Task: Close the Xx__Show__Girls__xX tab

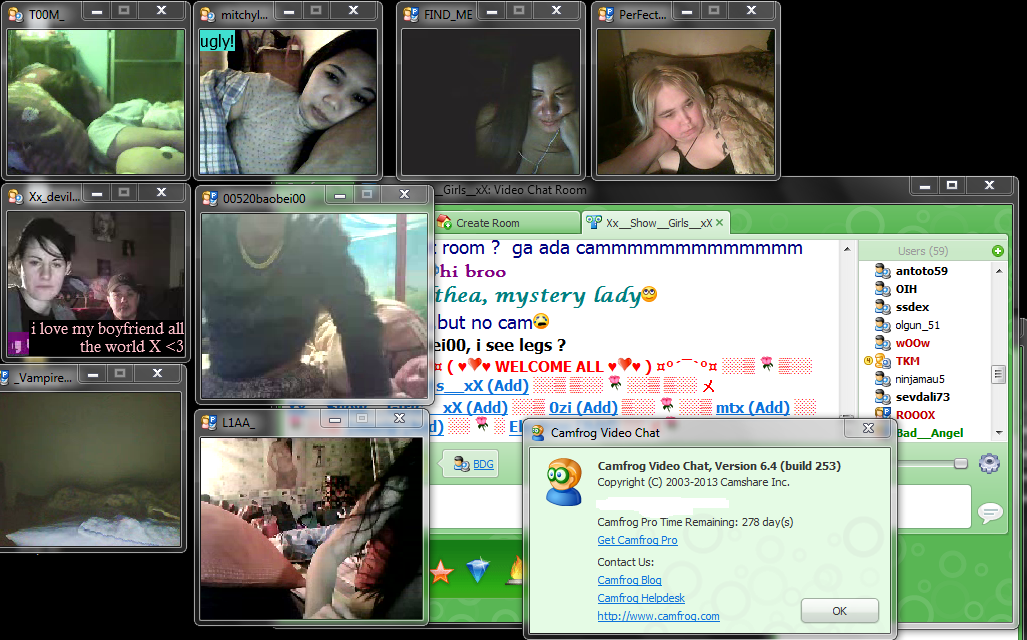Action: coord(719,223)
